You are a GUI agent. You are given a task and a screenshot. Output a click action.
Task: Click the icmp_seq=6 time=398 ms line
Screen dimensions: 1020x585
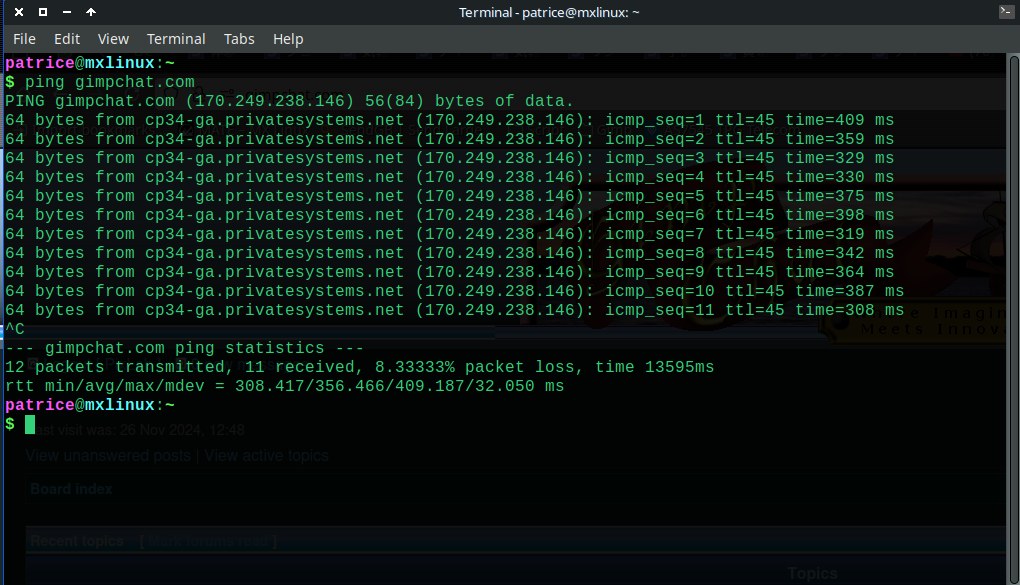click(x=450, y=215)
